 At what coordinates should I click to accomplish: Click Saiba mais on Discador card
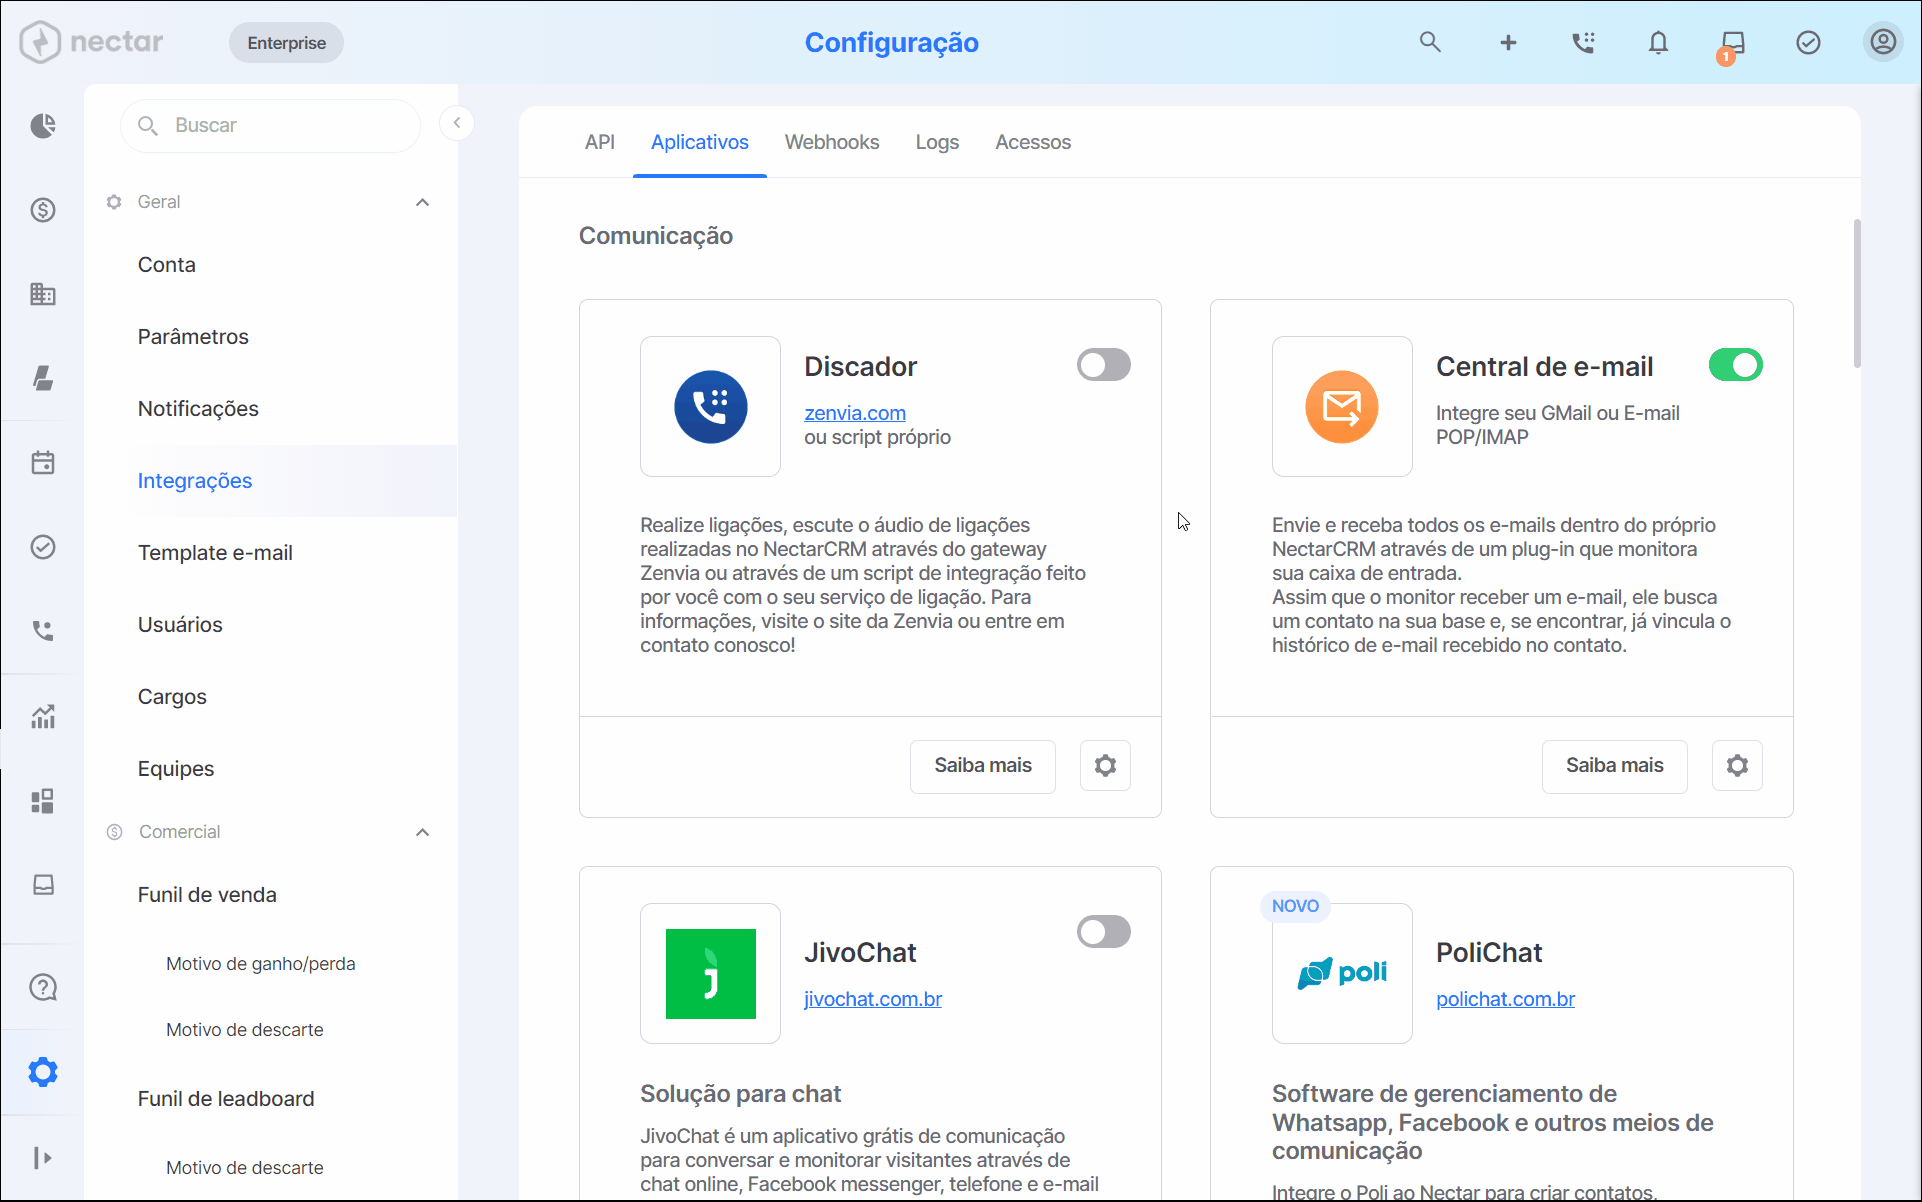pyautogui.click(x=983, y=766)
